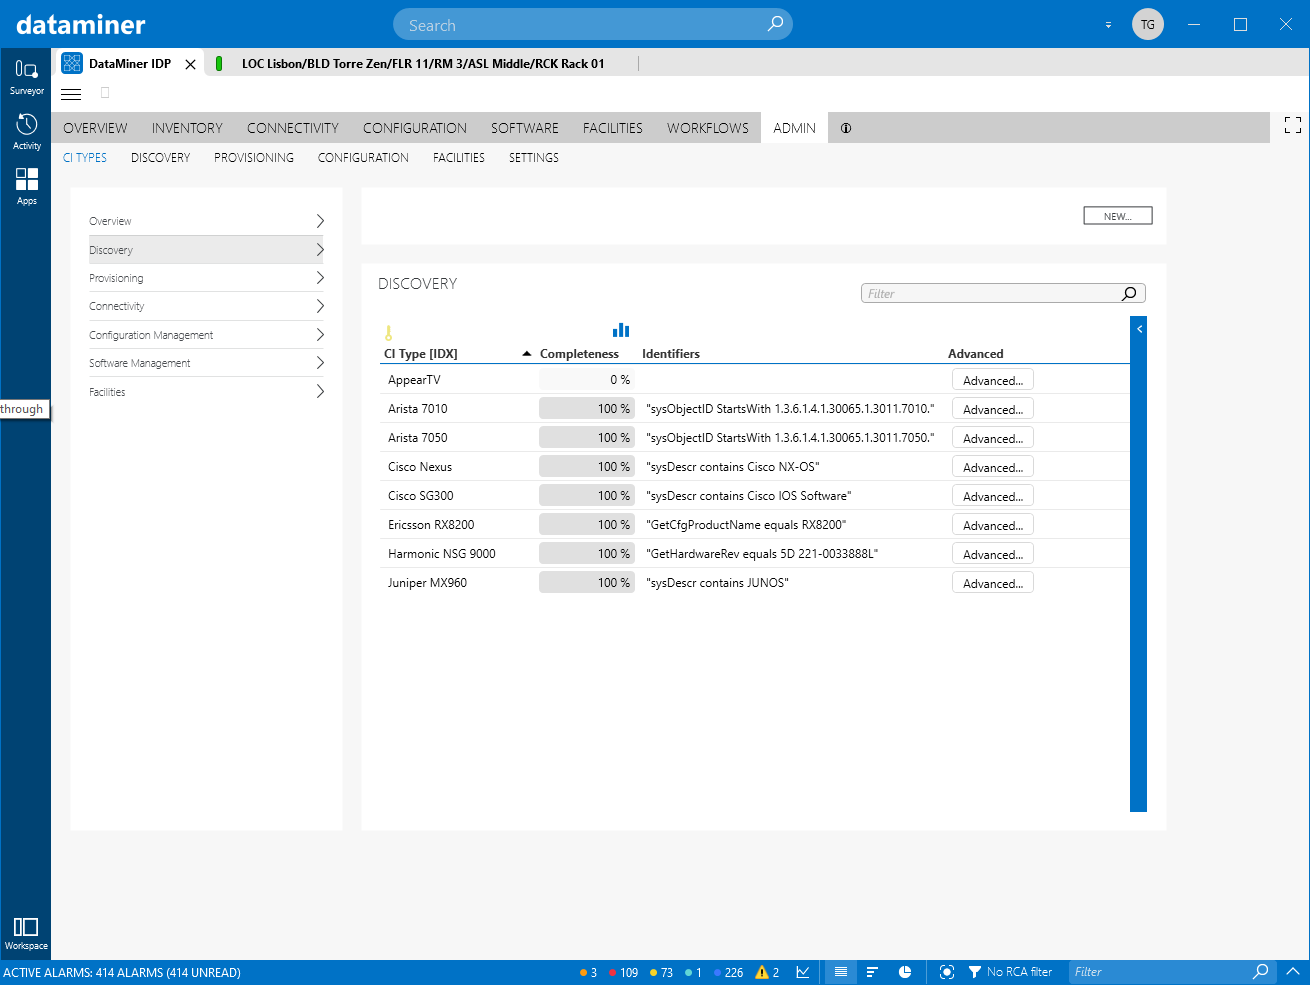The width and height of the screenshot is (1310, 985).
Task: Select the PROVISIONING sub-tab
Action: click(254, 158)
